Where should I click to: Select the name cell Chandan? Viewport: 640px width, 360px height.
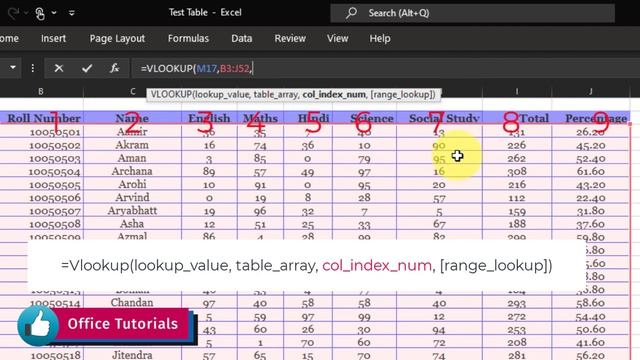pos(132,303)
